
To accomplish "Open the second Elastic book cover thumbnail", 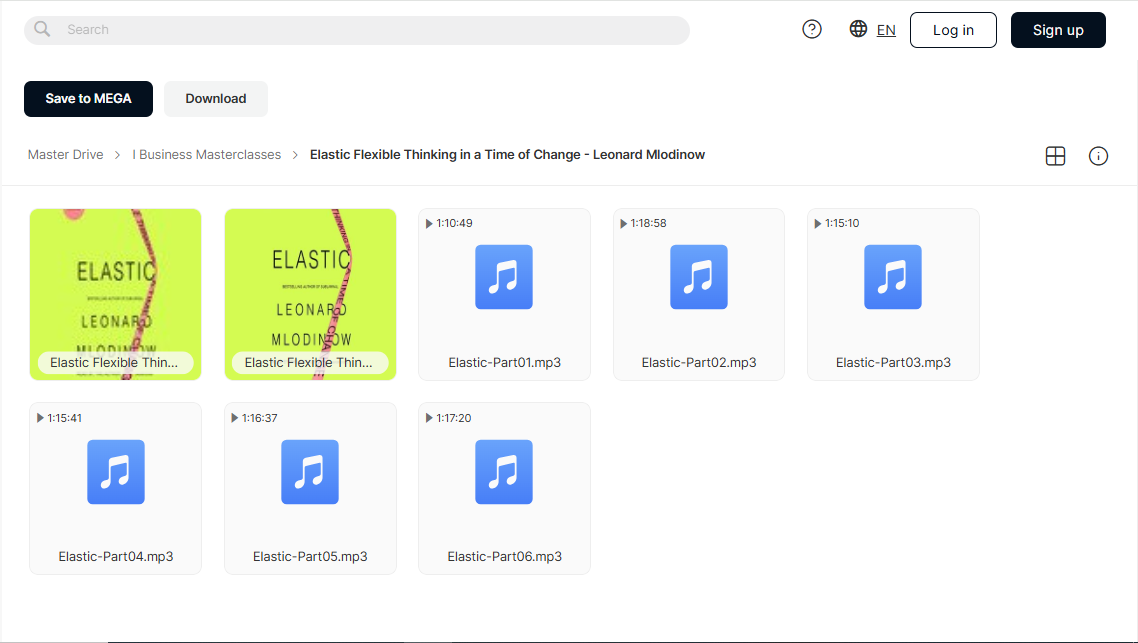I will (x=310, y=294).
